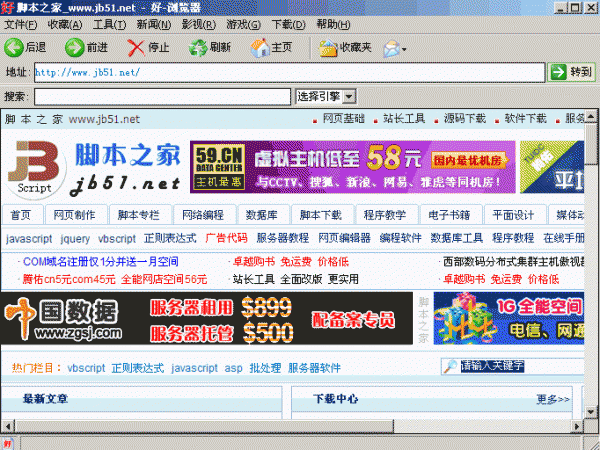
Task: Click the 服务器软件 hot column link
Action: pos(314,368)
